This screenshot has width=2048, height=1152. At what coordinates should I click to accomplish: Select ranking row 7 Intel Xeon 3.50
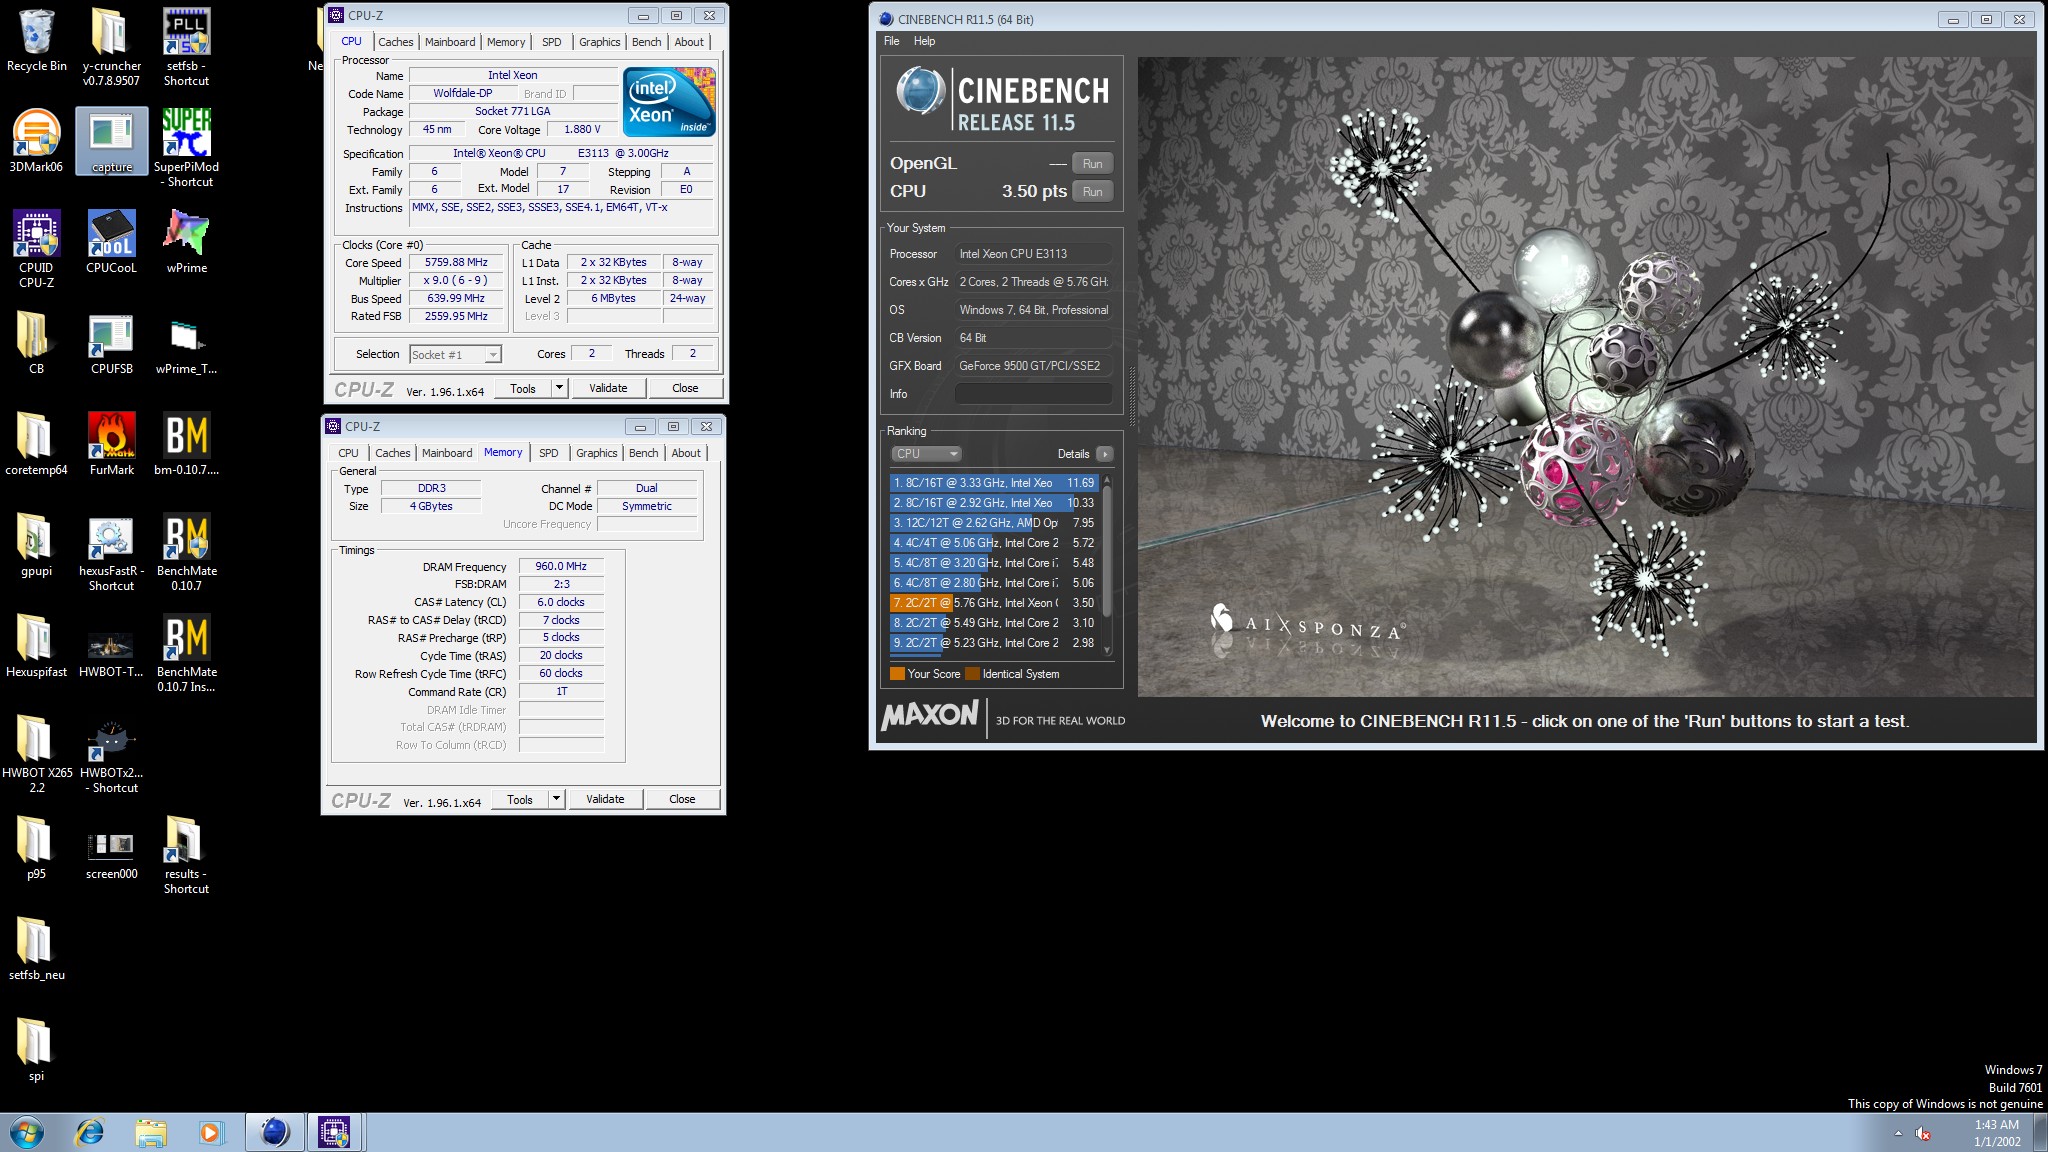click(994, 603)
